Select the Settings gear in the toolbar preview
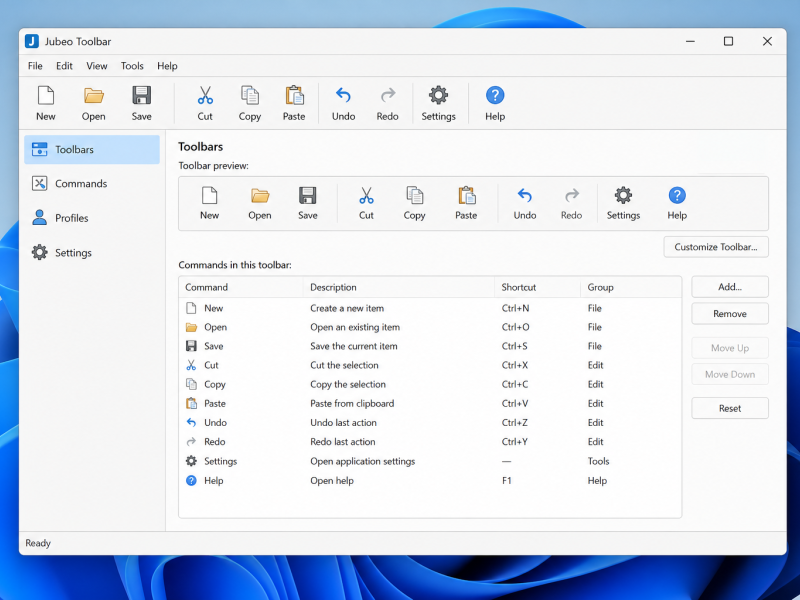800x600 pixels. [623, 195]
